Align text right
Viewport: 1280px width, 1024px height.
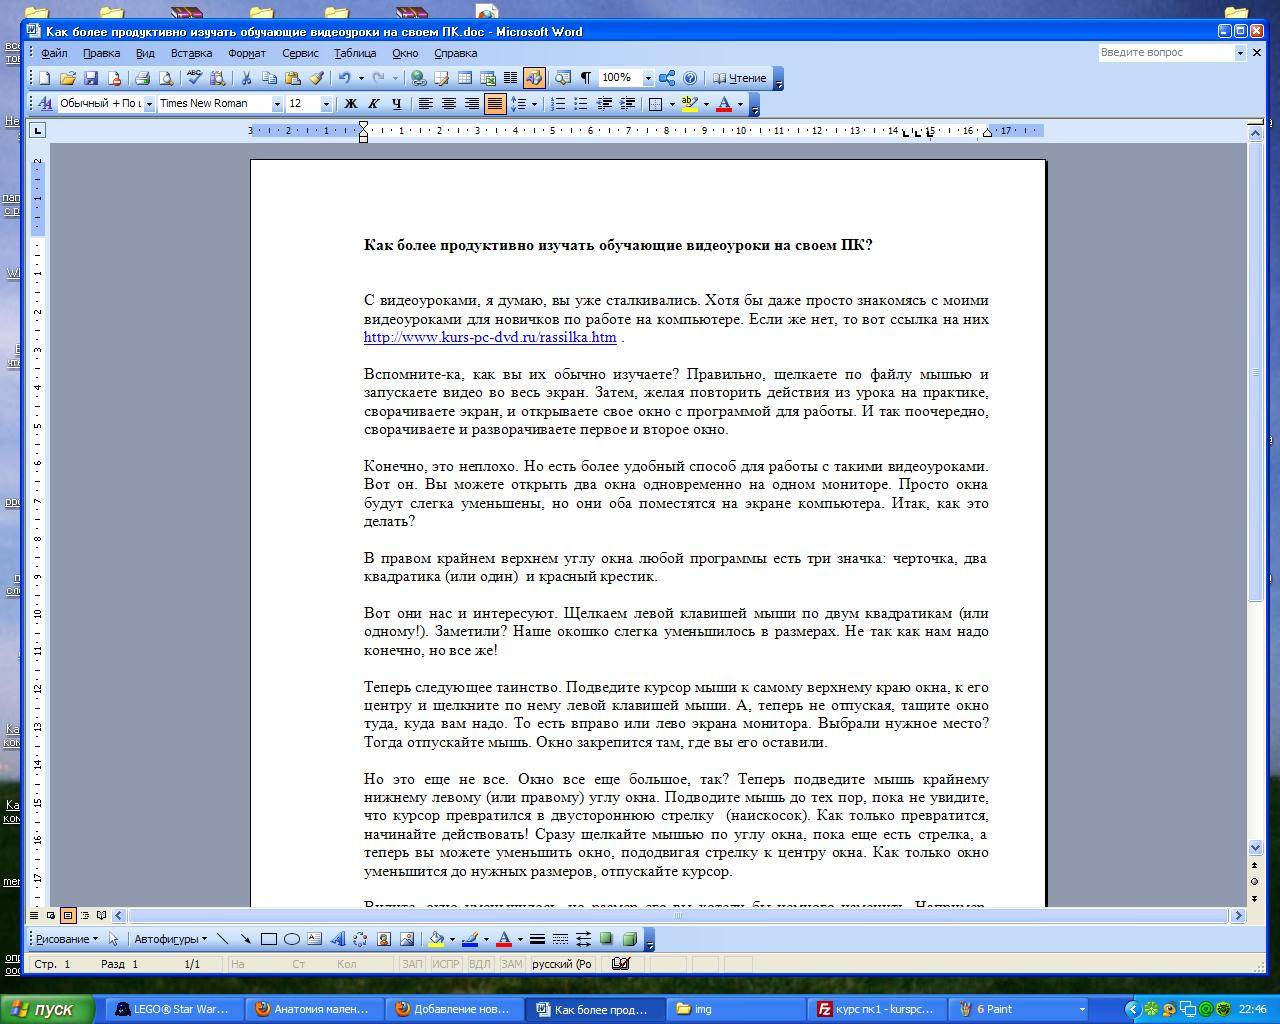point(471,103)
